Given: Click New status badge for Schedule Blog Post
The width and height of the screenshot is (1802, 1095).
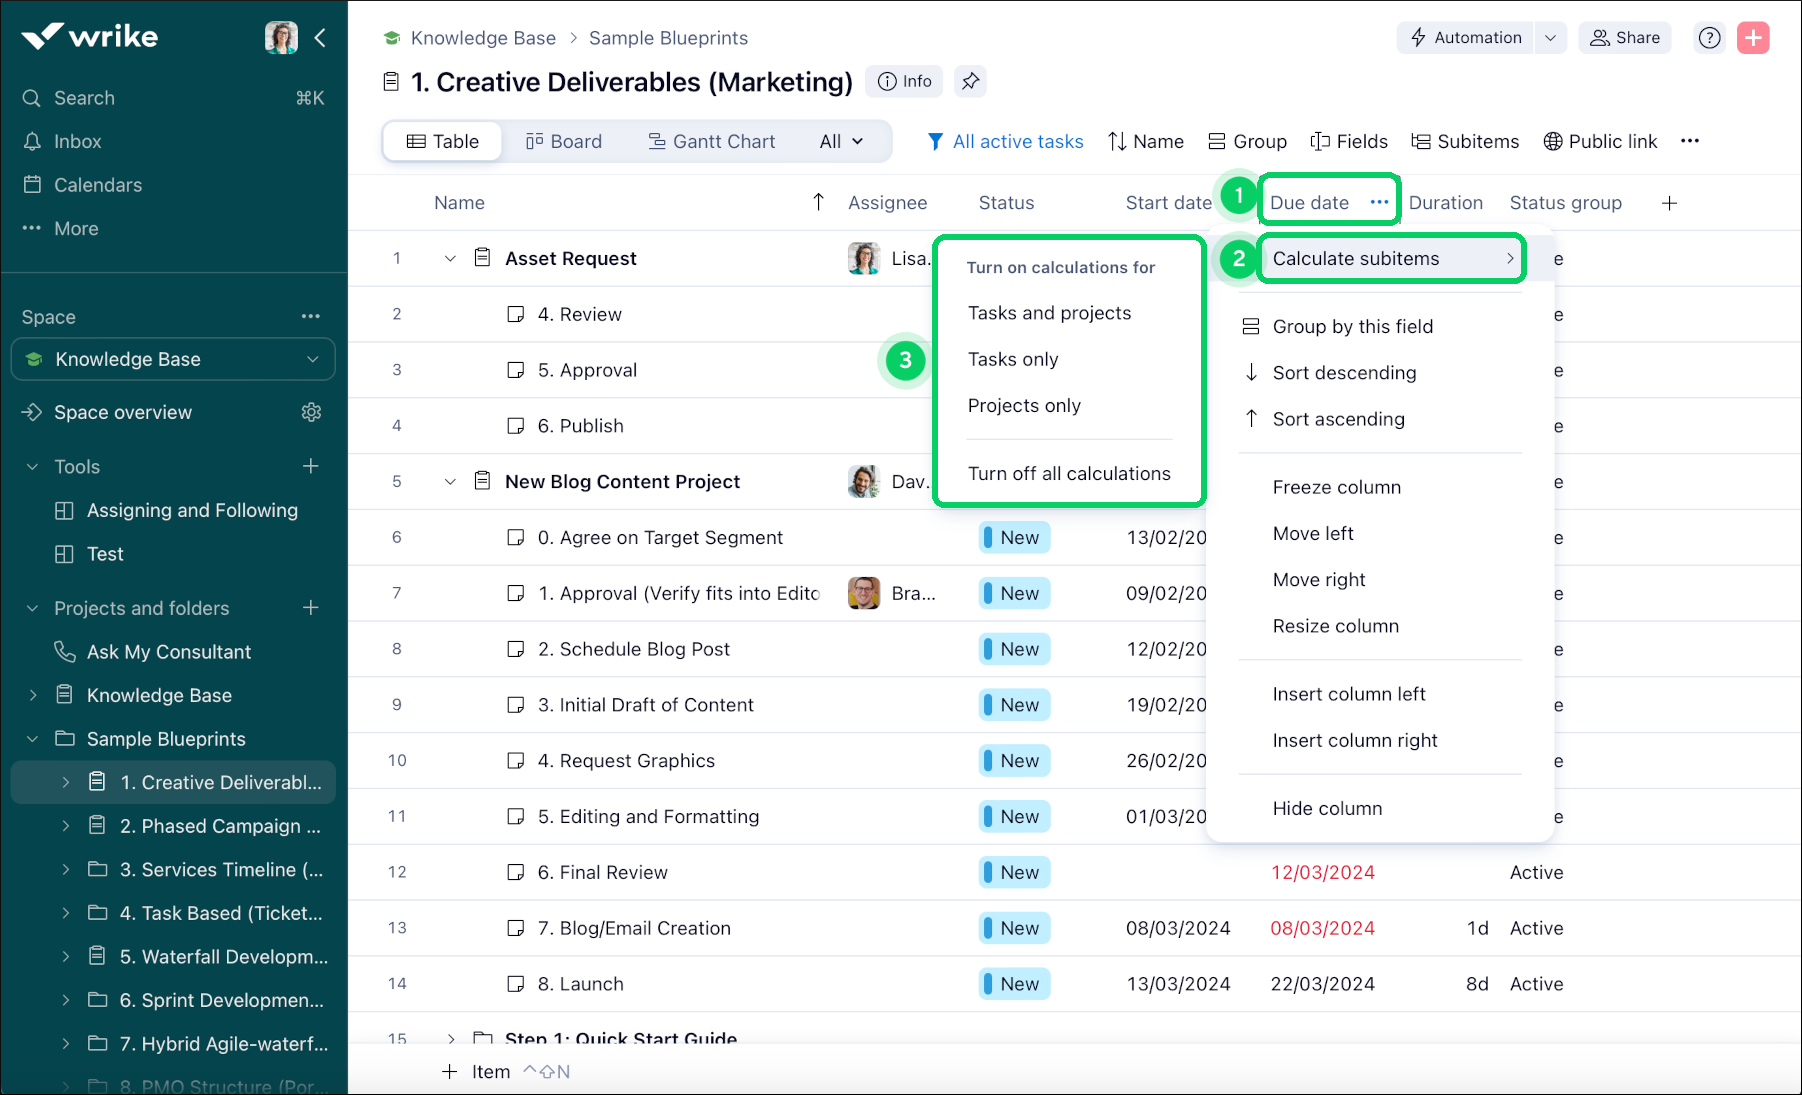Looking at the screenshot, I should tap(1014, 649).
